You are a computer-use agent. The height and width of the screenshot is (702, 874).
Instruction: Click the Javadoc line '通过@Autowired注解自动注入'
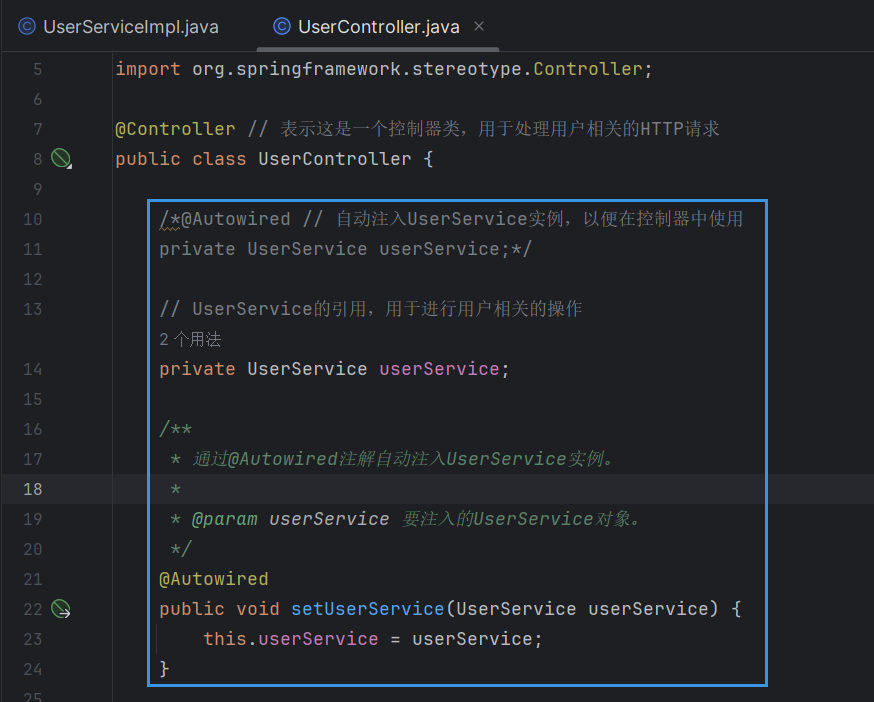pos(404,459)
